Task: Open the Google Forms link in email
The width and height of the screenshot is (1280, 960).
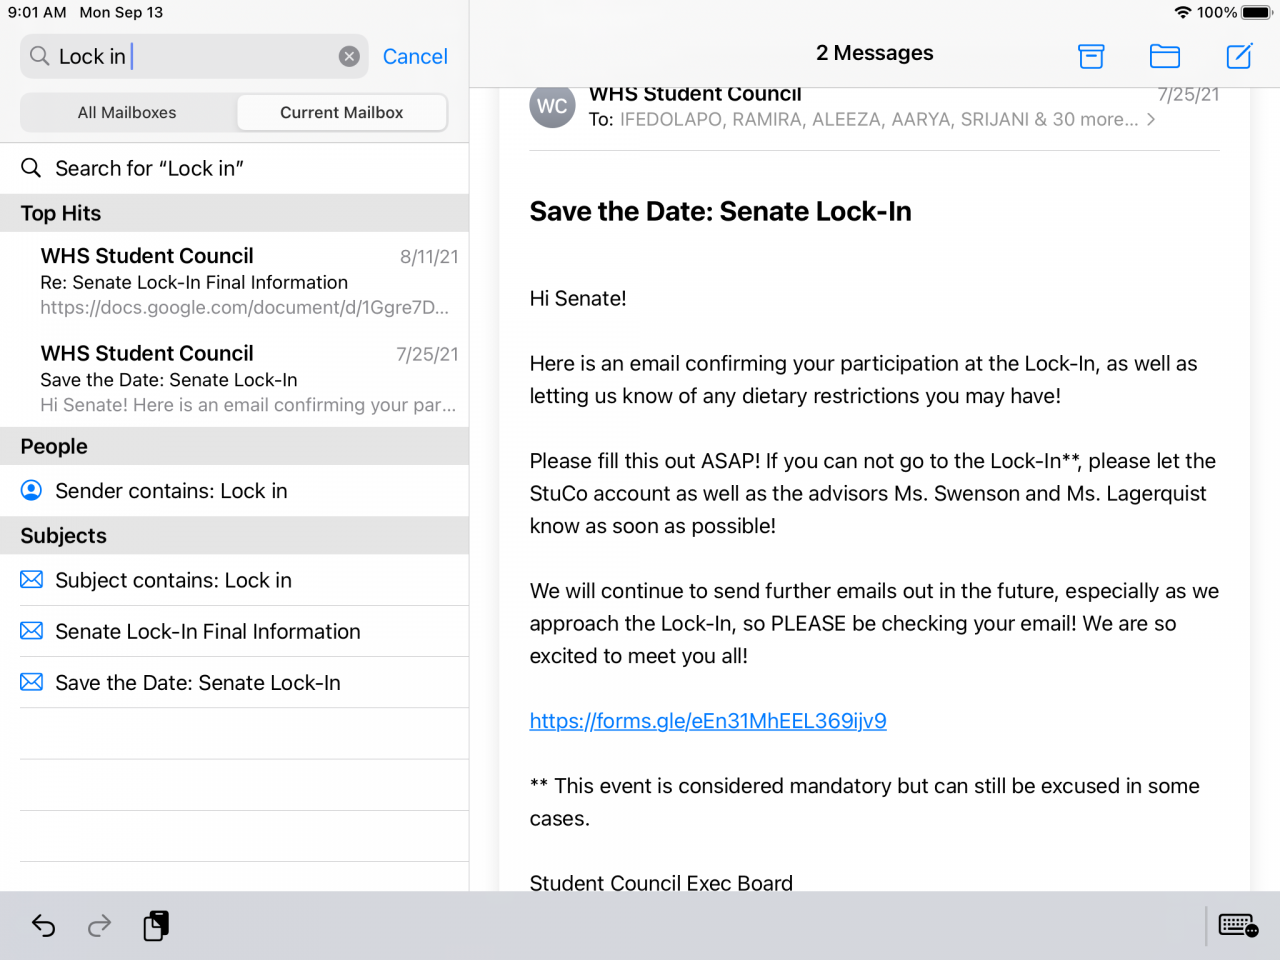Action: tap(708, 721)
